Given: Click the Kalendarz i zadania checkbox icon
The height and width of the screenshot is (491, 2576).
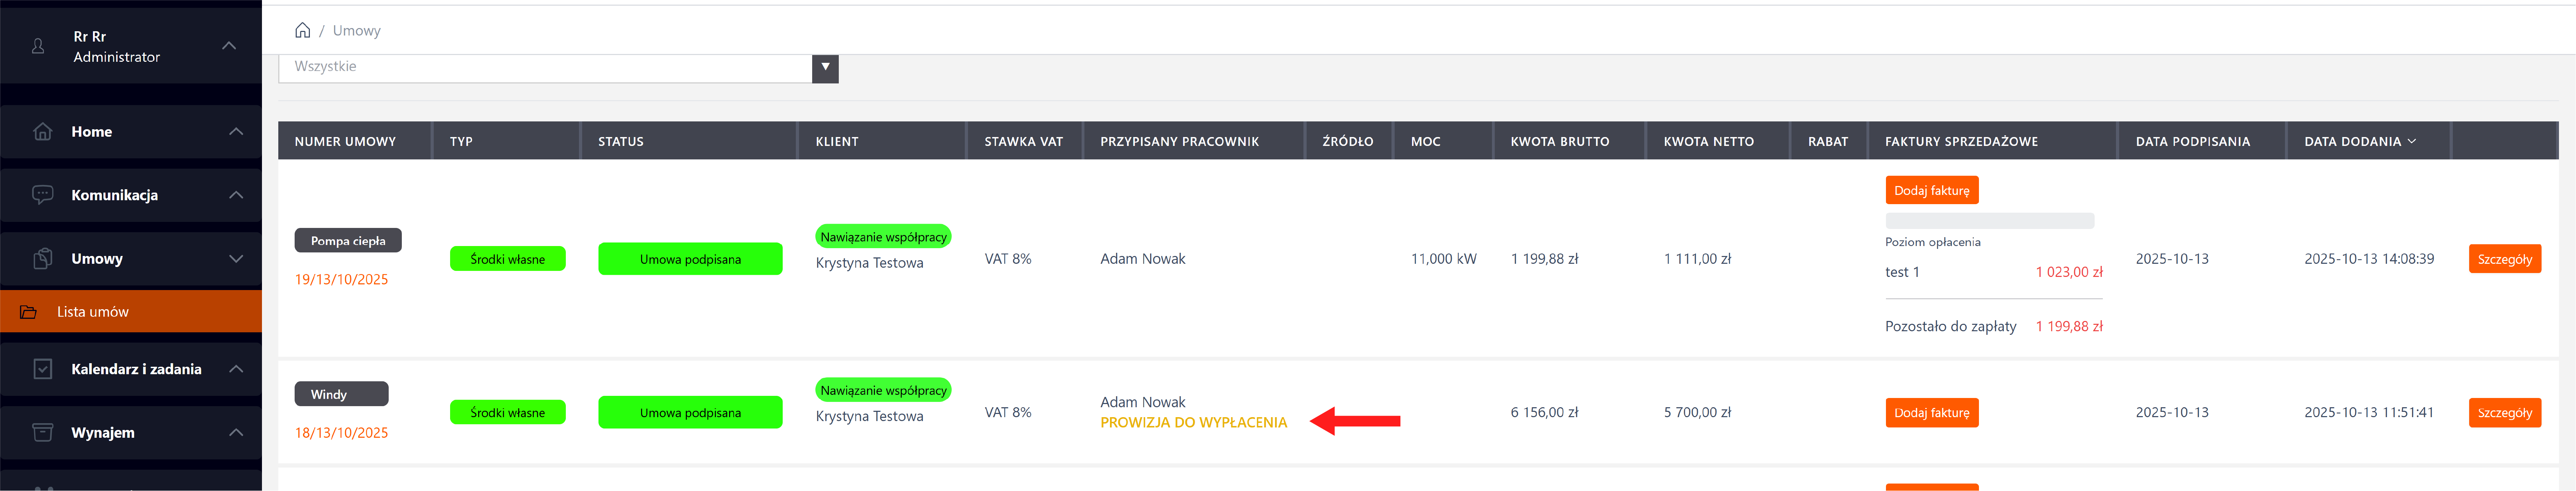Looking at the screenshot, I should click(42, 369).
